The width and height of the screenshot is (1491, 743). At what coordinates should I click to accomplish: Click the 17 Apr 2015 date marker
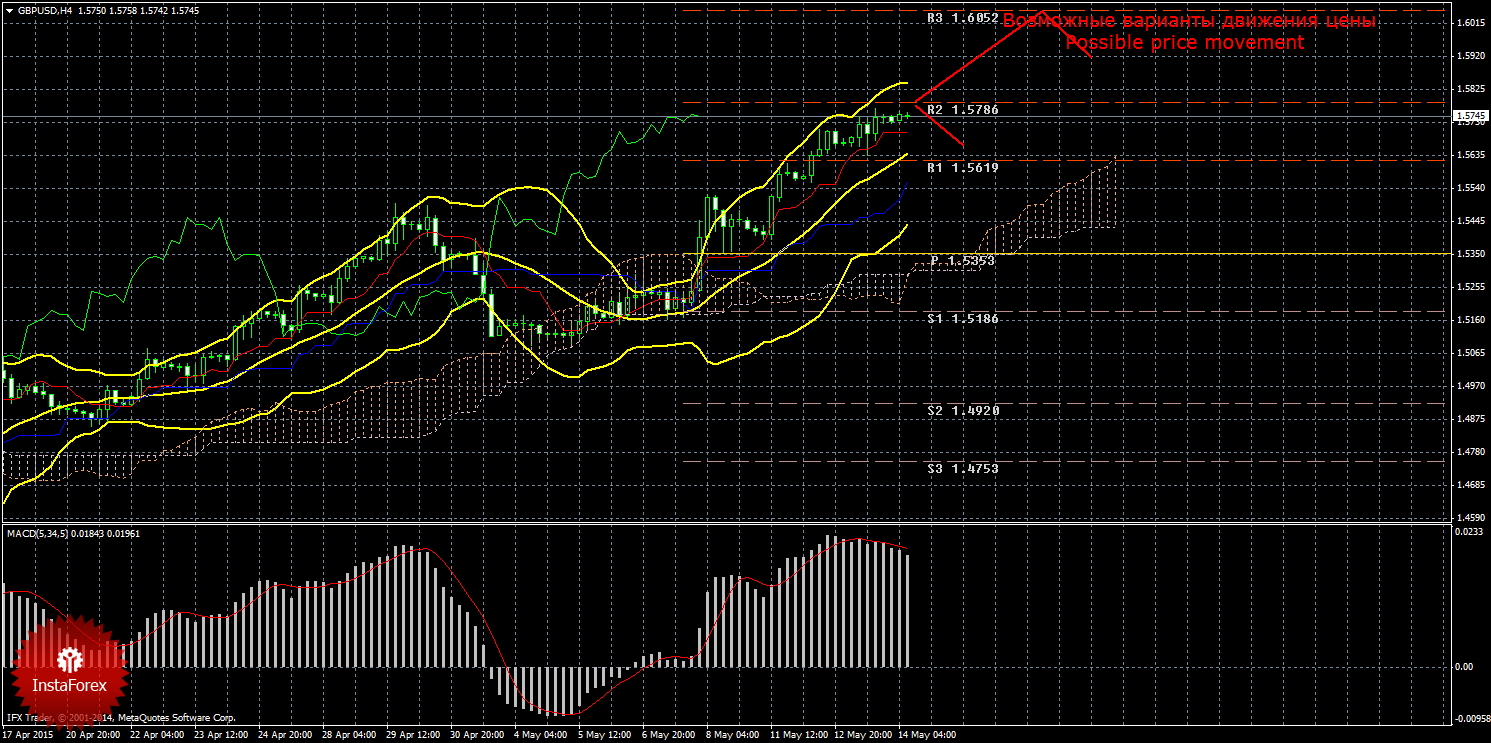27,734
